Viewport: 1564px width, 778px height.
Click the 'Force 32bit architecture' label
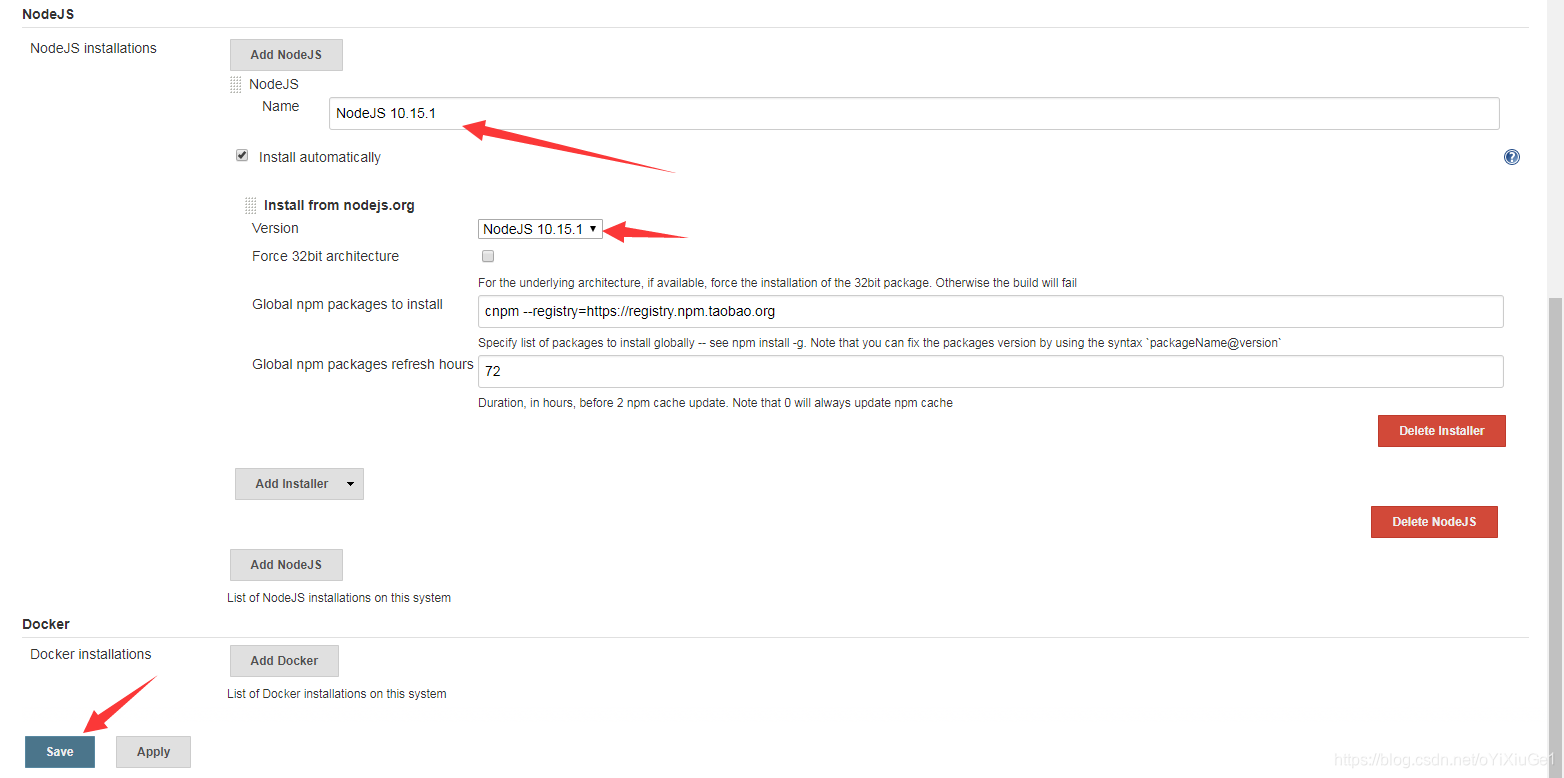tap(325, 256)
